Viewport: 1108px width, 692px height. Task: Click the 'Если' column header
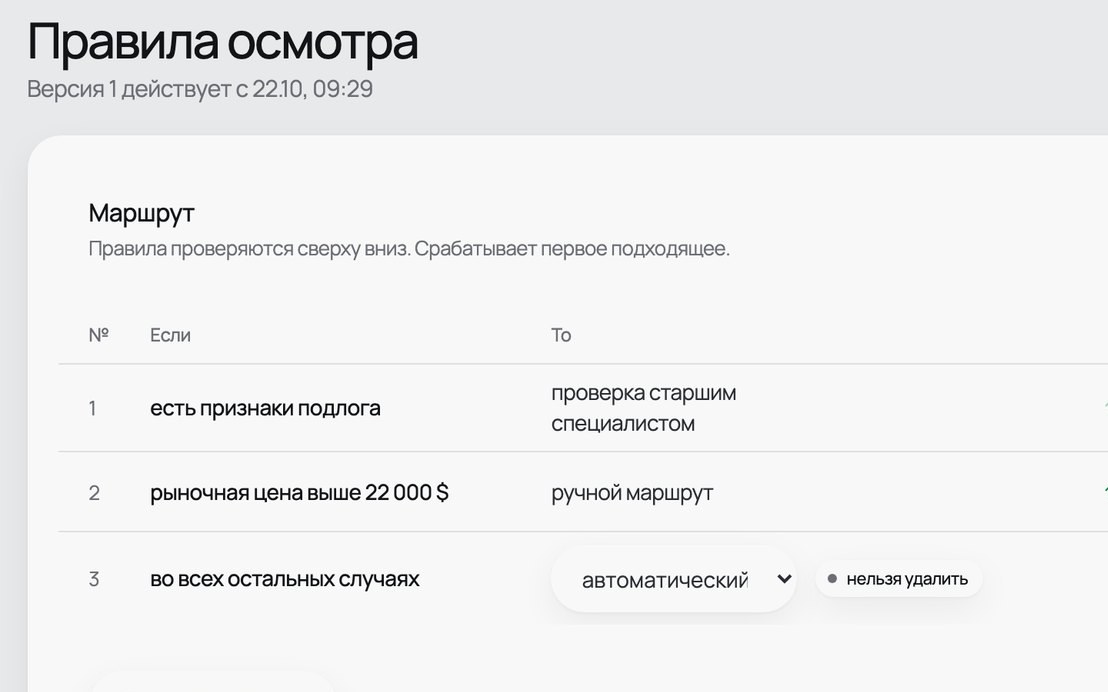170,334
